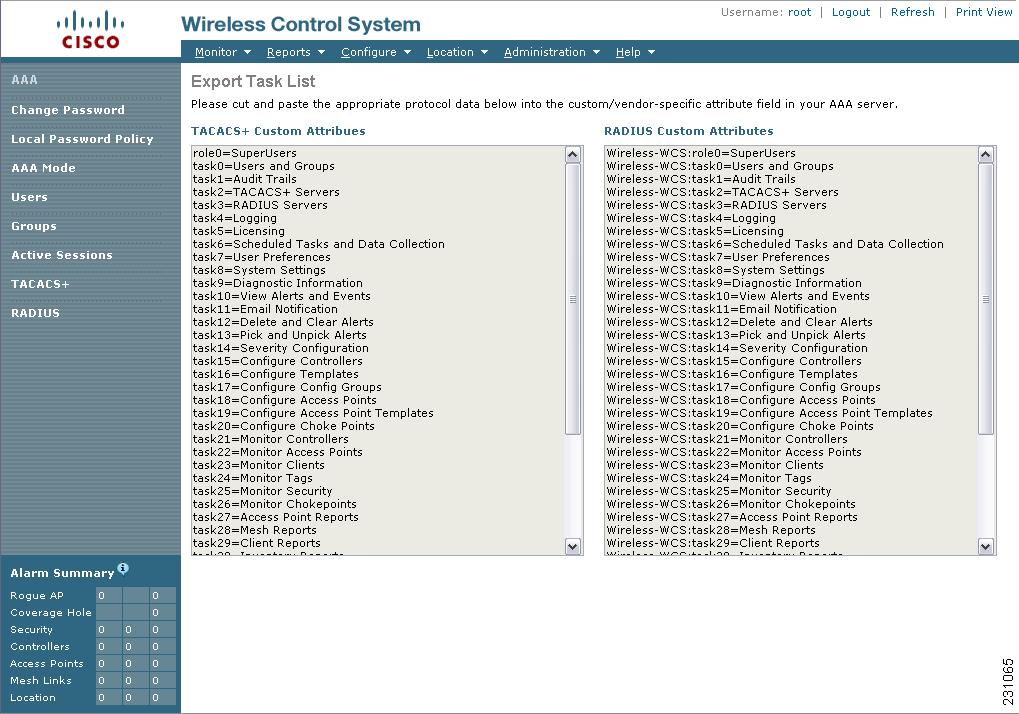Viewport: 1019px width, 714px height.
Task: Click TACACS+ list scroll up arrow
Action: [573, 155]
